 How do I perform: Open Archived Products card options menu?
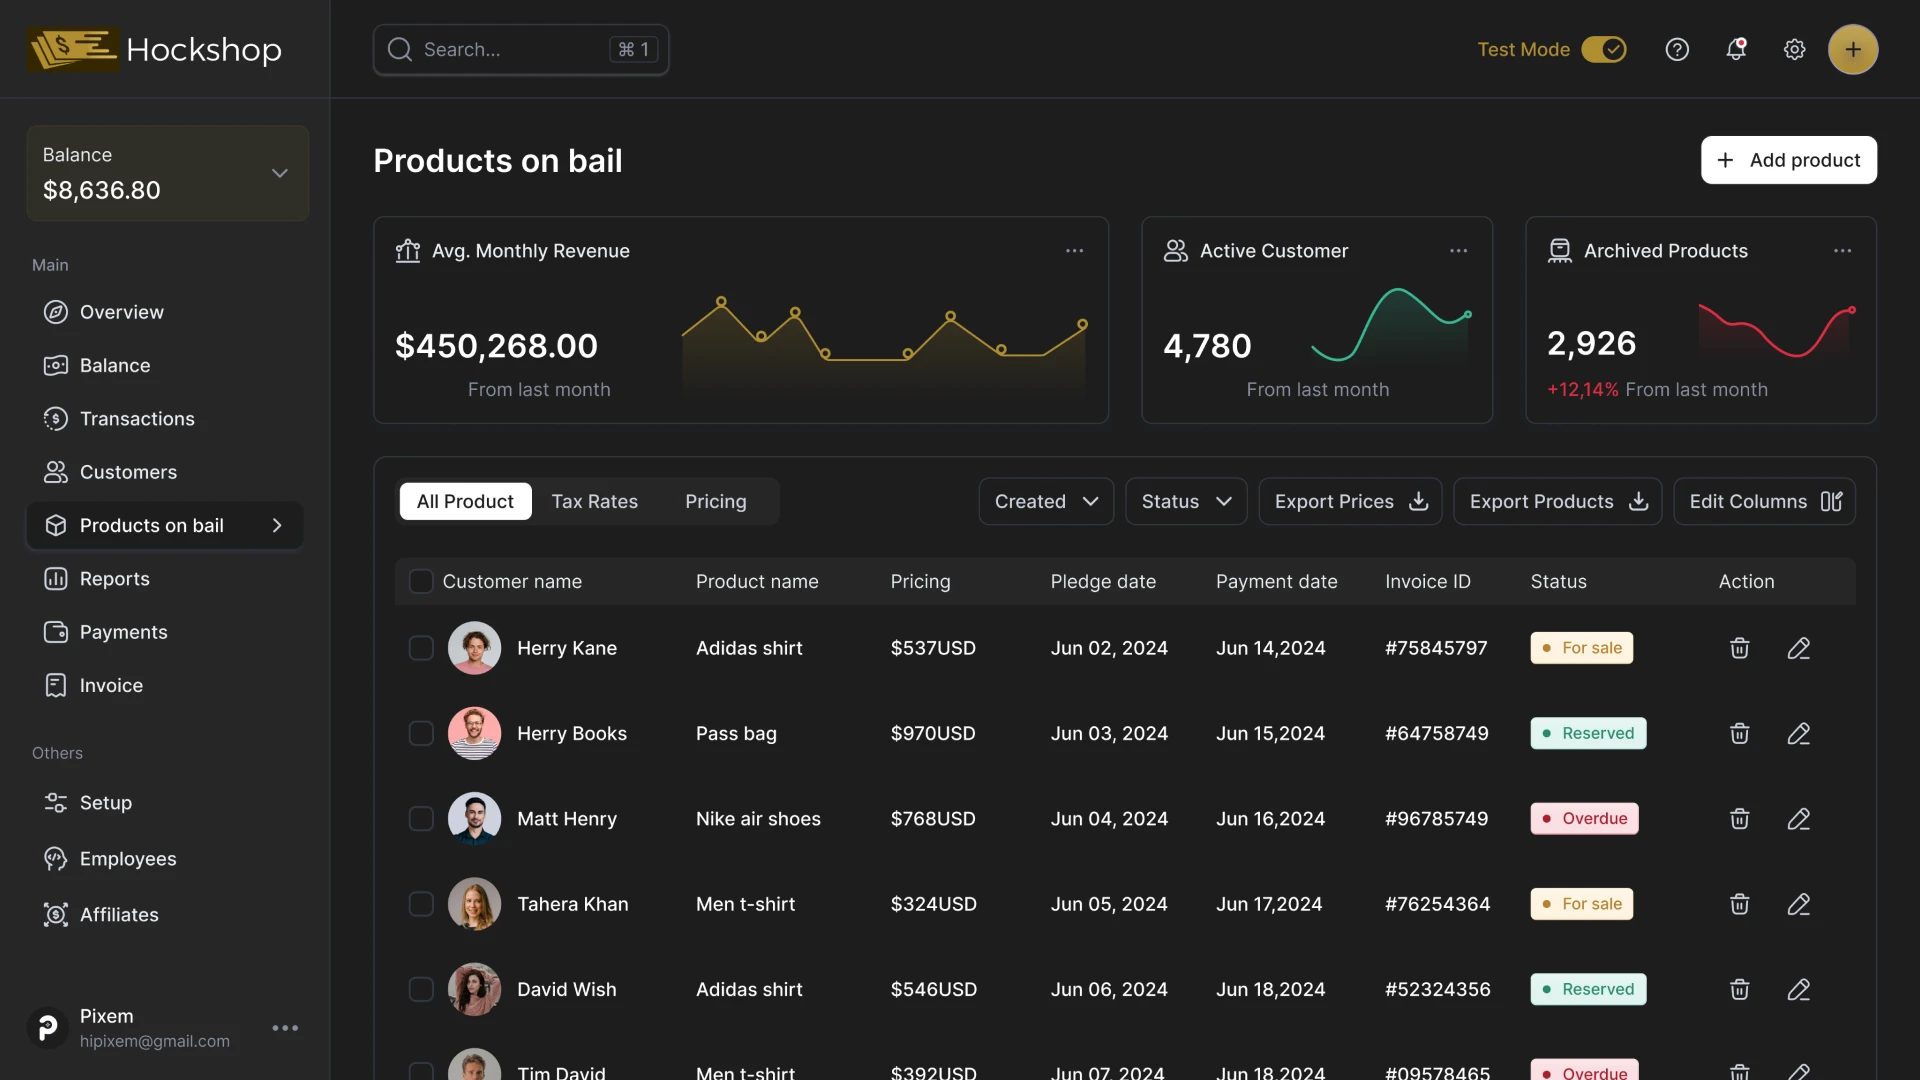1842,251
